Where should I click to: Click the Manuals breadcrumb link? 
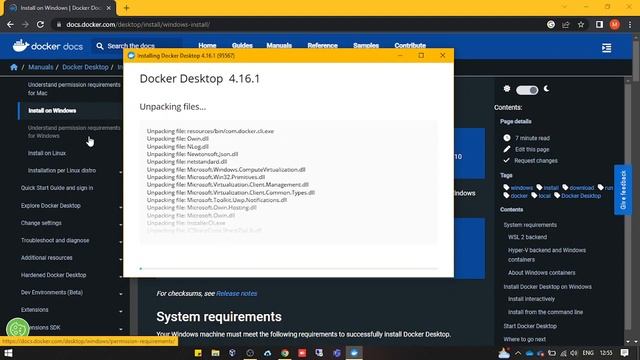tap(40, 67)
